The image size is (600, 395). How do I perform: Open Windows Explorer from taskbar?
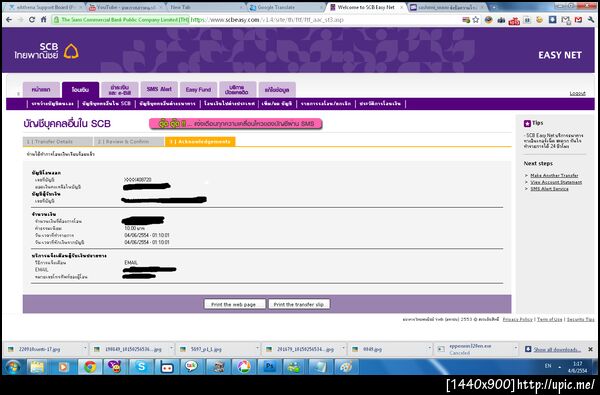[x=38, y=367]
